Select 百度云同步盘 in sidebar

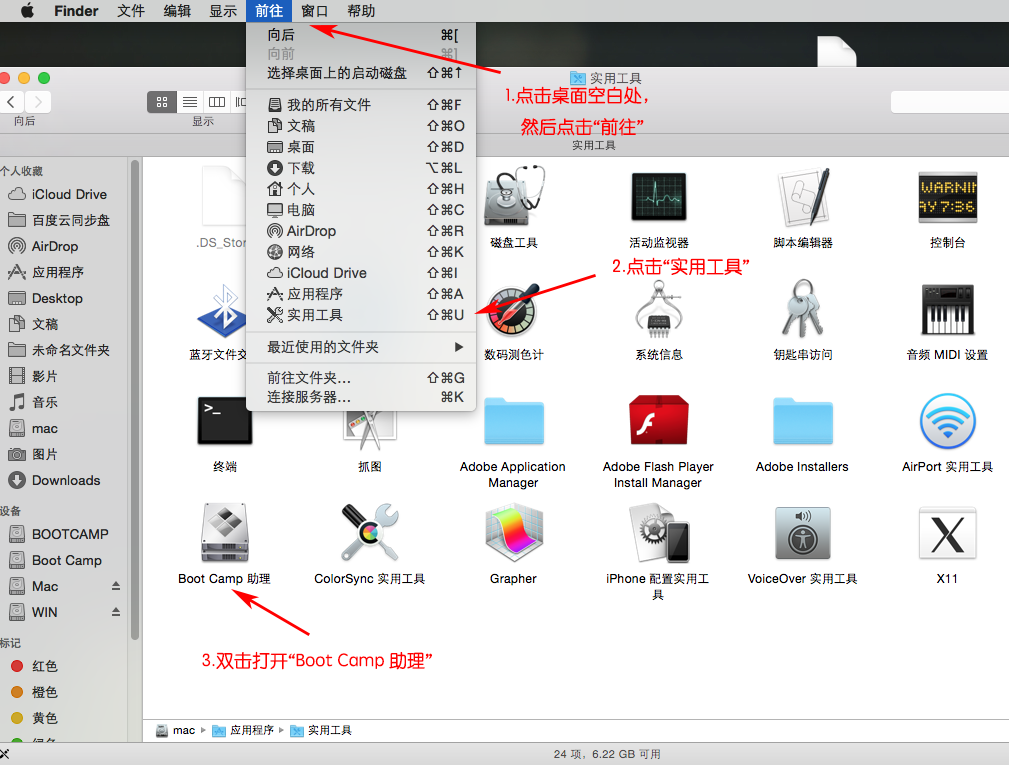pyautogui.click(x=64, y=220)
